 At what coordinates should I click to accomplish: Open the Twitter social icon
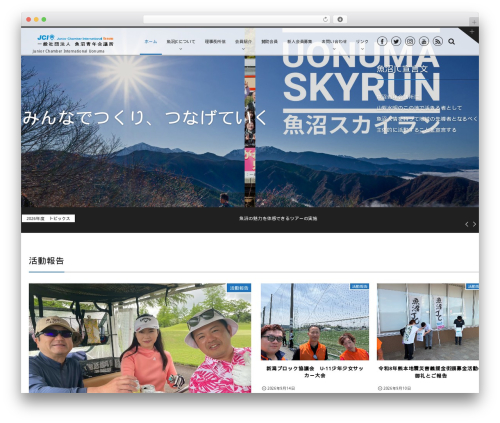click(x=396, y=41)
